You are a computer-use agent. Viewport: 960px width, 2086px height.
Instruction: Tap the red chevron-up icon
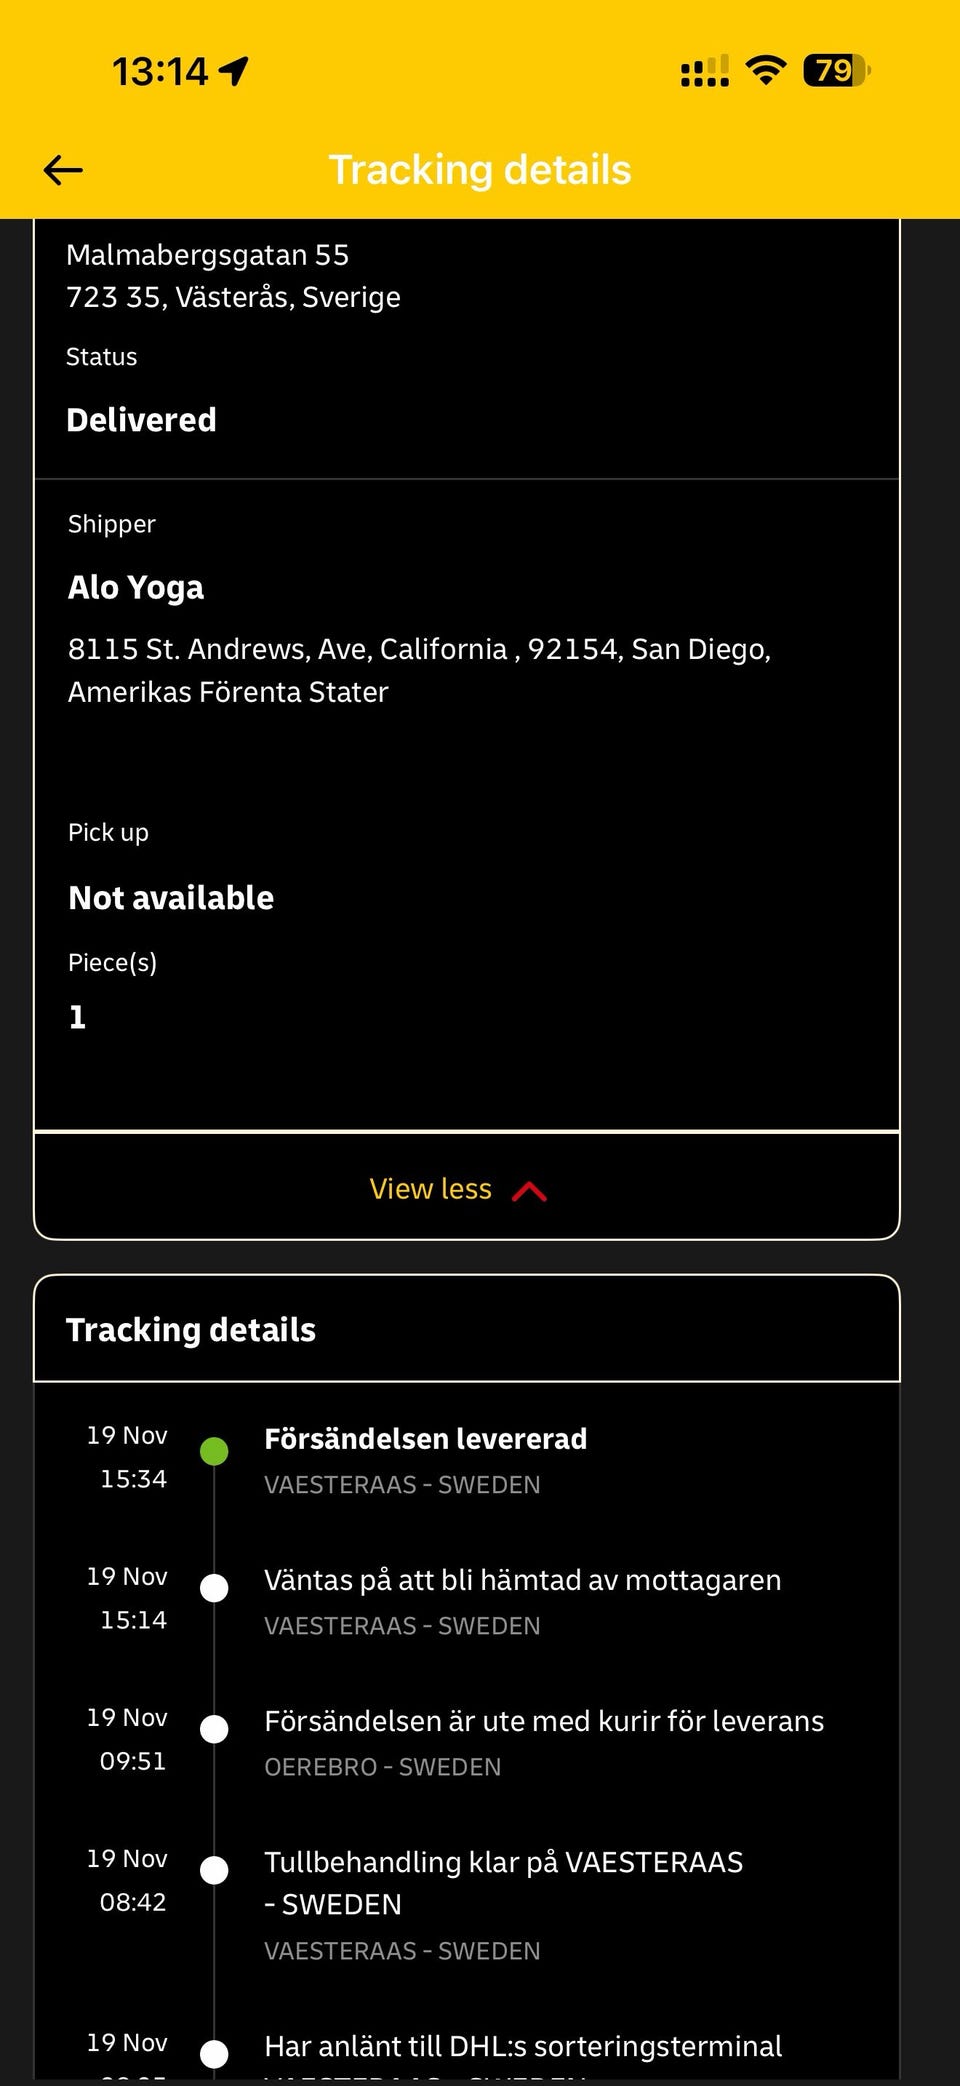(529, 1191)
